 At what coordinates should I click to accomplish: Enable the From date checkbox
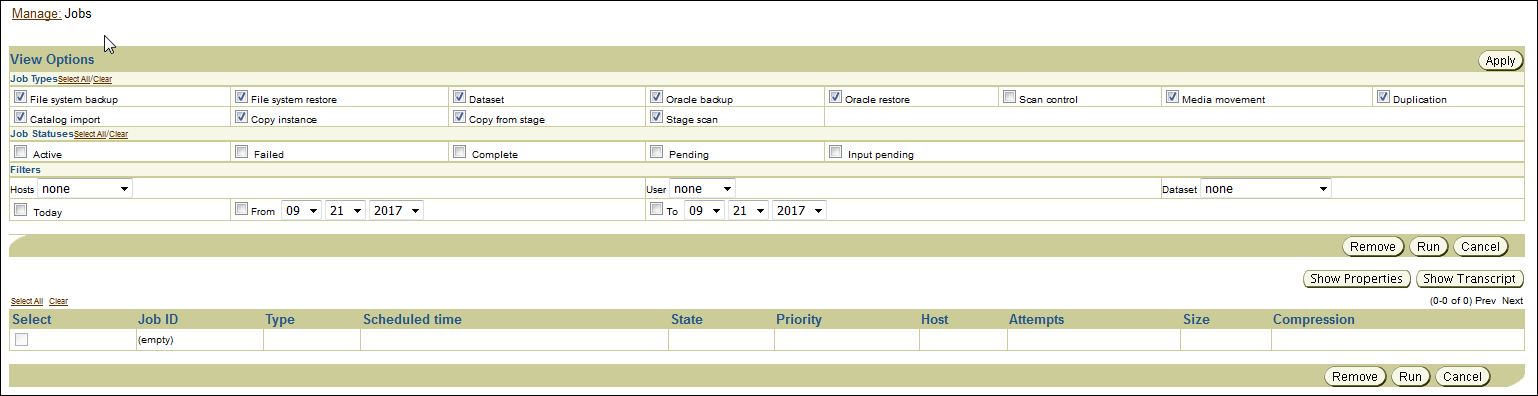(x=241, y=209)
